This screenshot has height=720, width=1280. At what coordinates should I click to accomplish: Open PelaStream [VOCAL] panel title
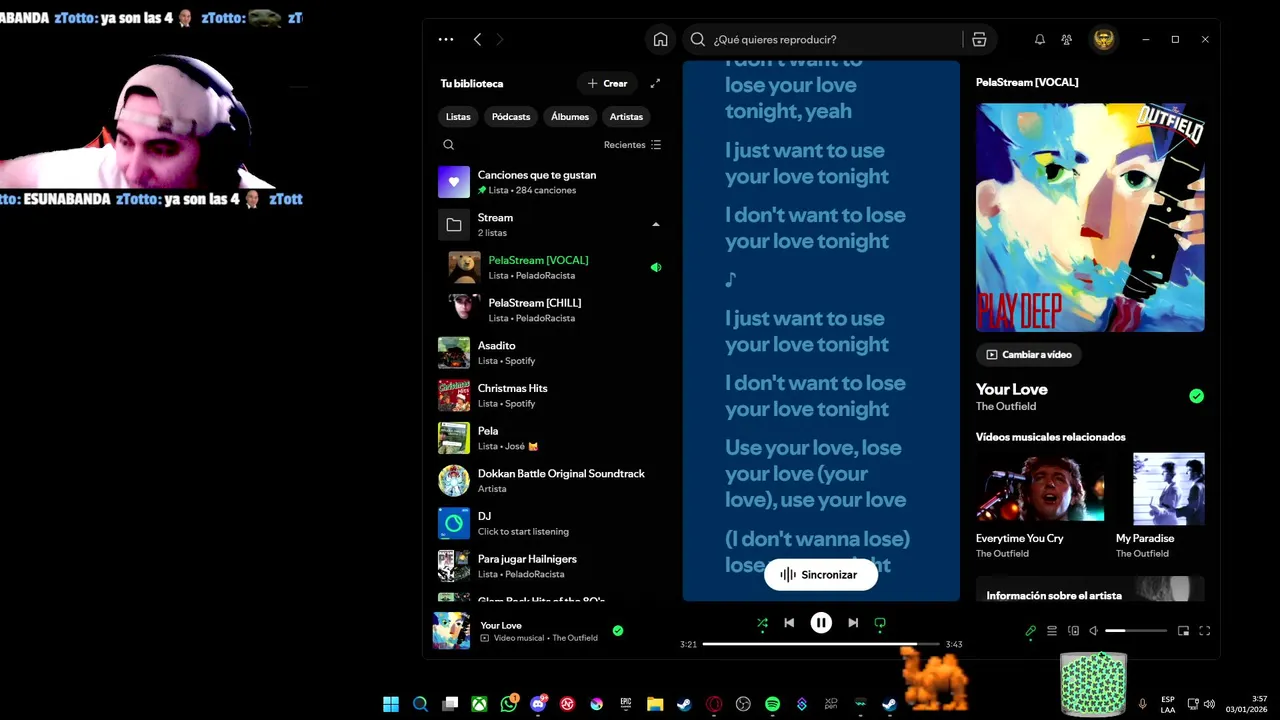click(x=1027, y=82)
